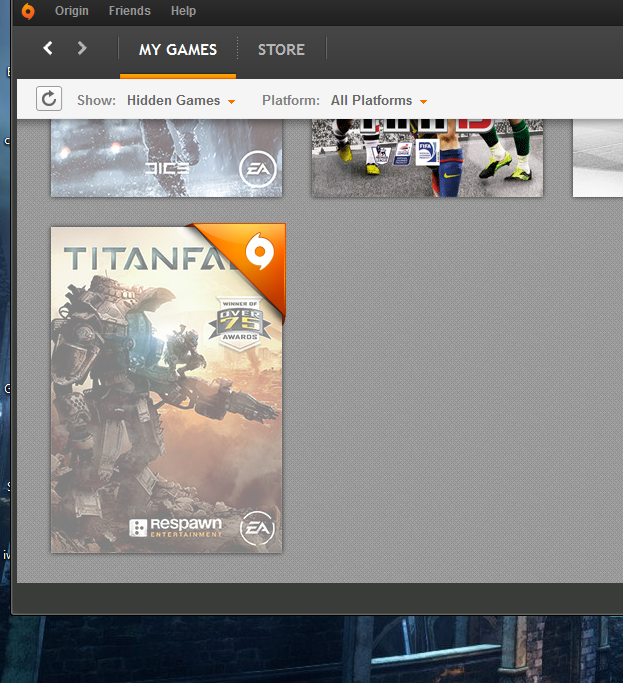
Task: Click the Origin logo icon
Action: [28, 11]
